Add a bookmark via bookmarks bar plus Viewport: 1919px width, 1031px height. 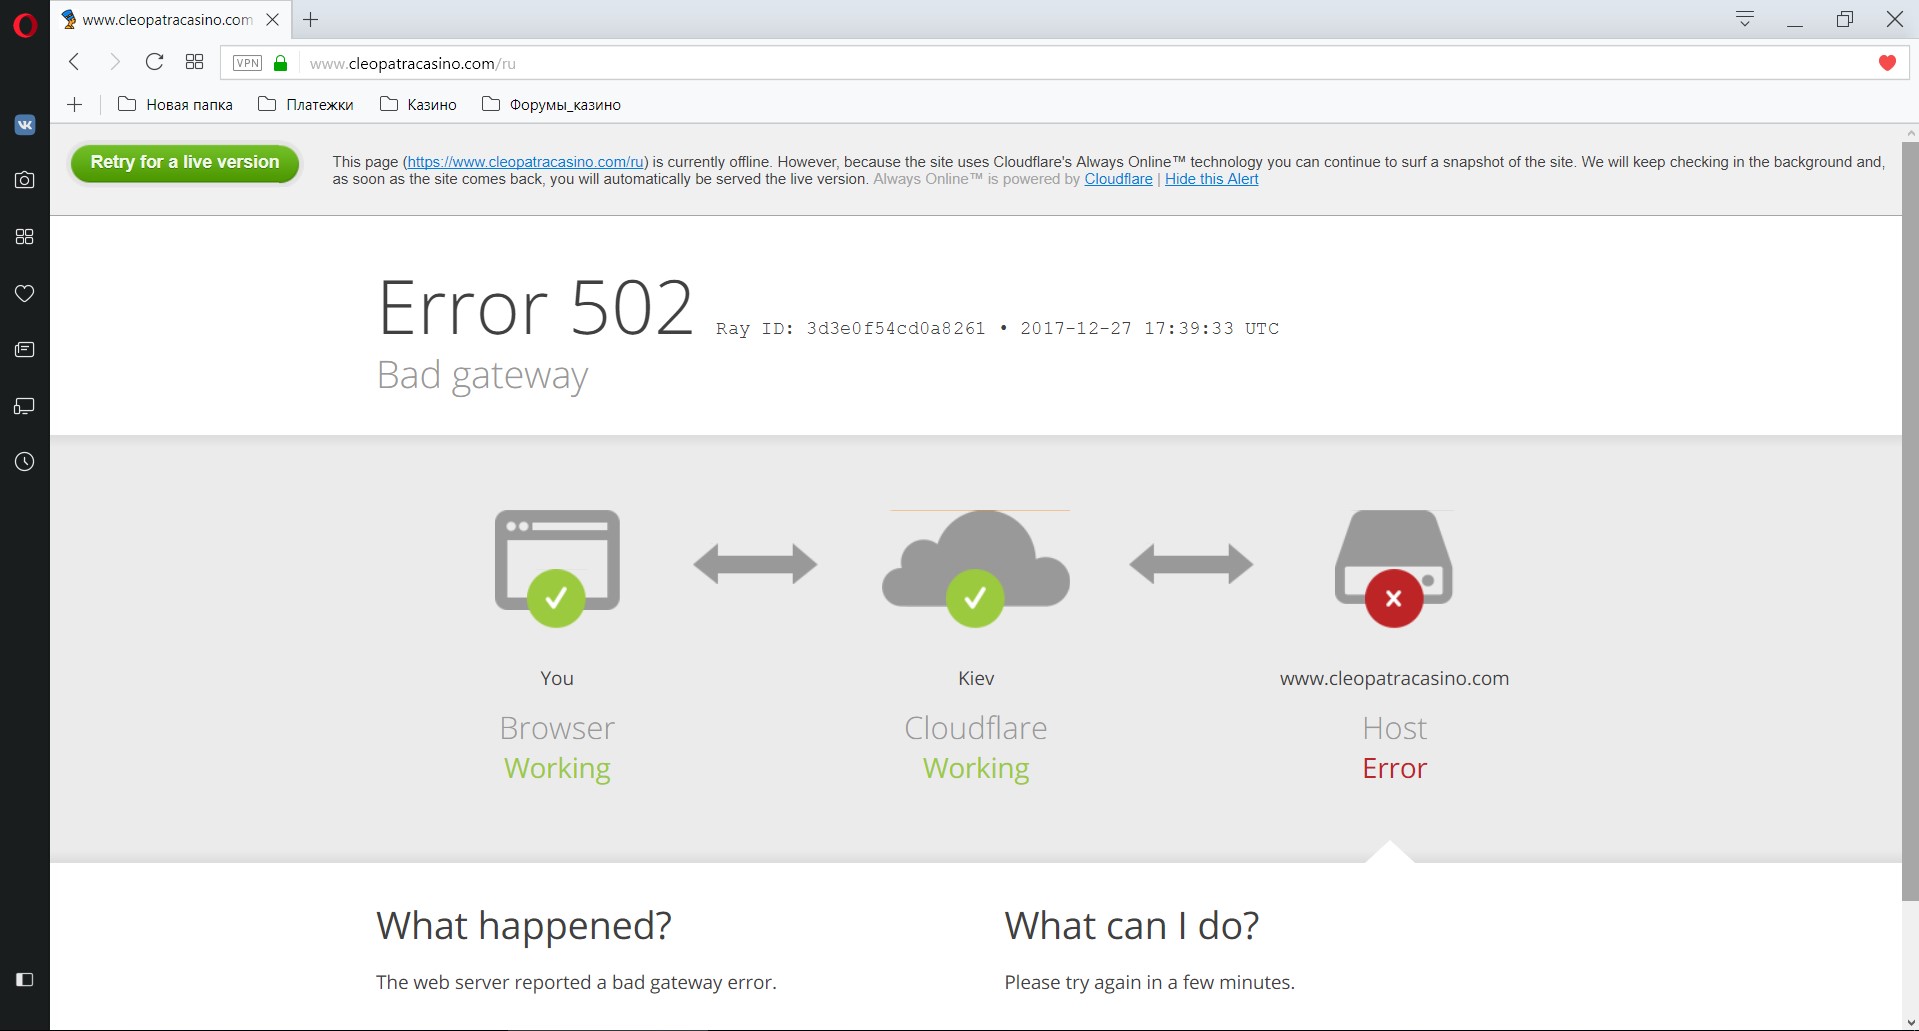[x=74, y=104]
